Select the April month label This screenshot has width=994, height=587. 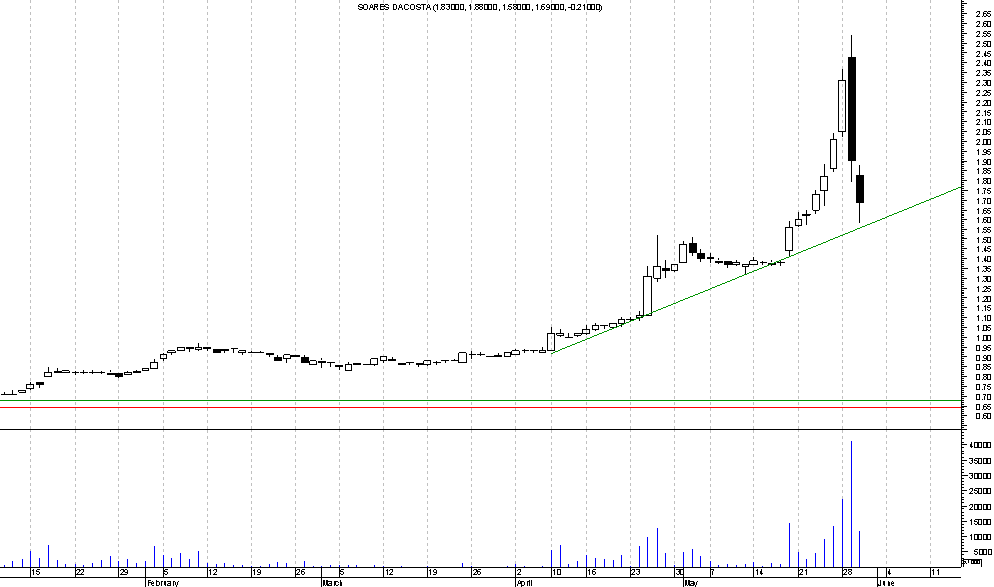(523, 583)
